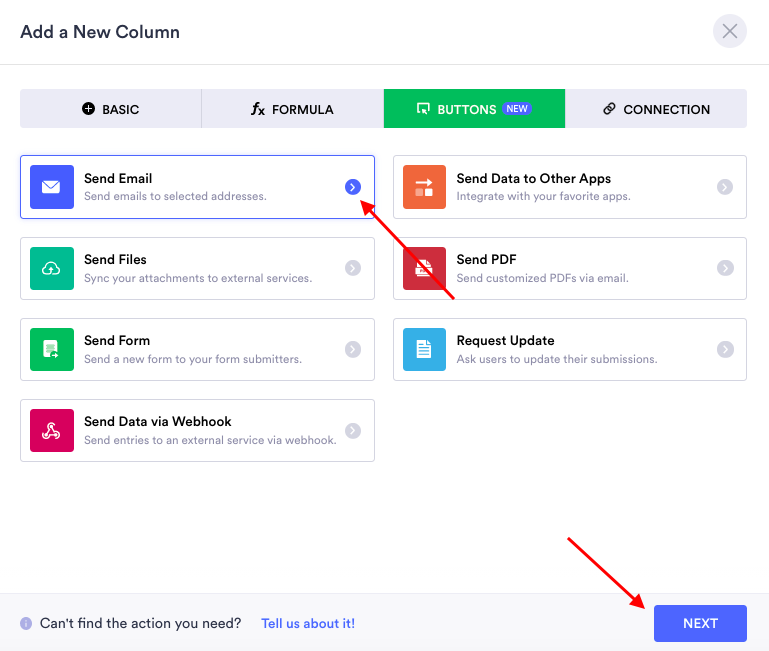Switch to the Basic tab
The height and width of the screenshot is (651, 769).
tap(111, 109)
